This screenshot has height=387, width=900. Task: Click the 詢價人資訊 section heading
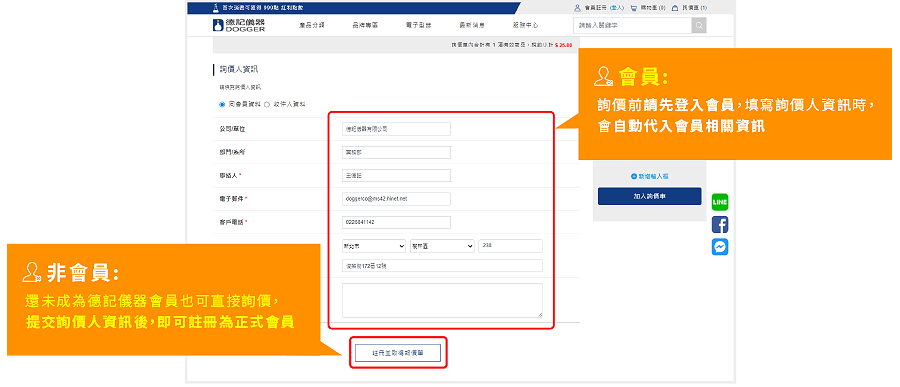239,69
